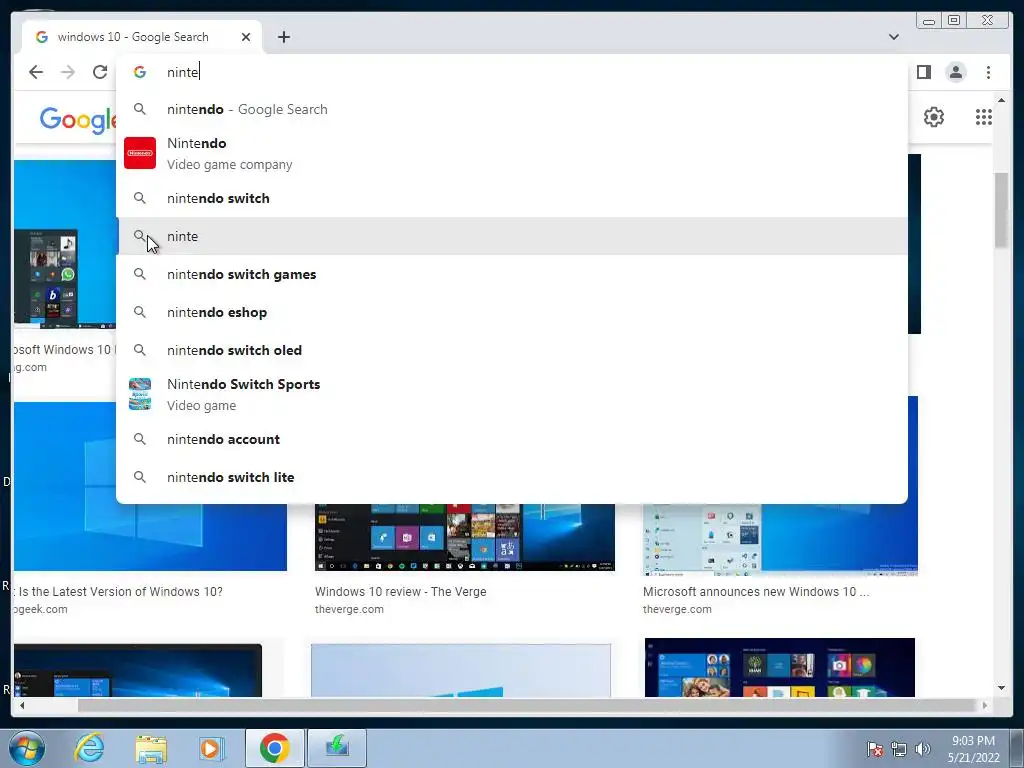Select the 'nintendo - Google Search' suggestion
This screenshot has height=768, width=1024.
tap(512, 109)
